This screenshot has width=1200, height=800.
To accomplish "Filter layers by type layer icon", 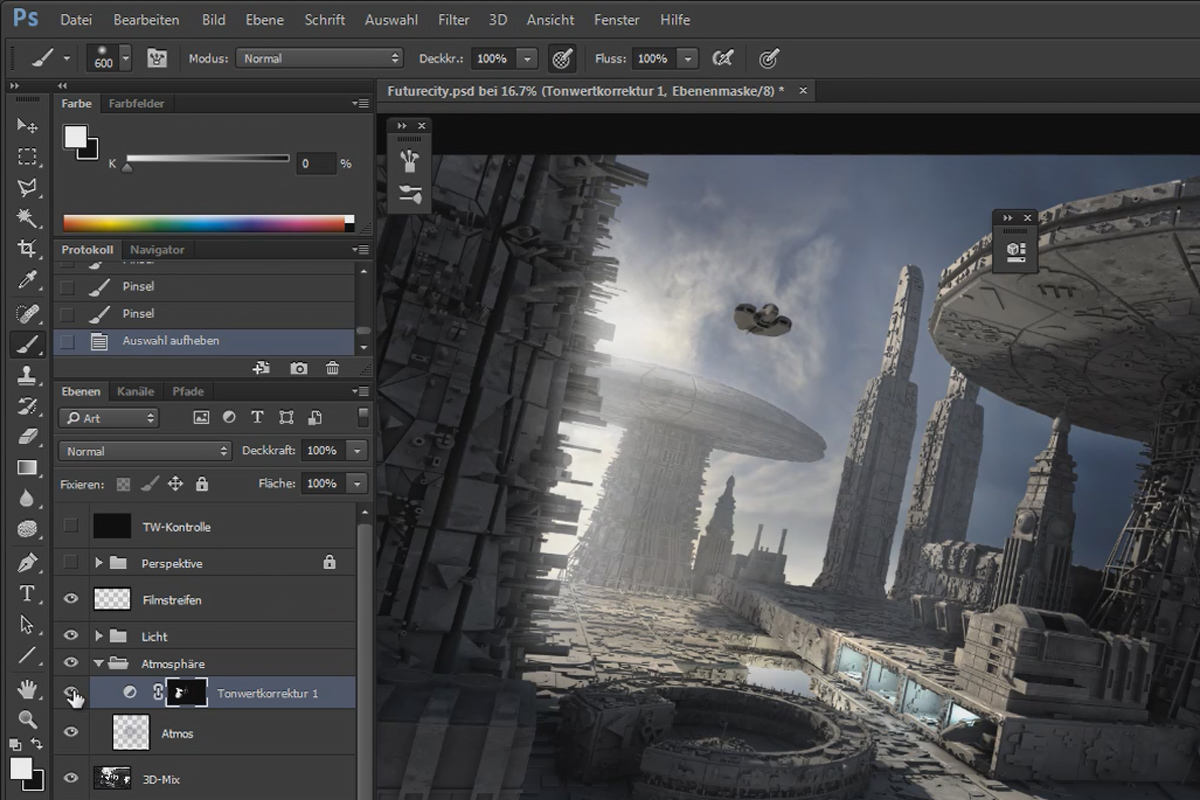I will (x=257, y=417).
